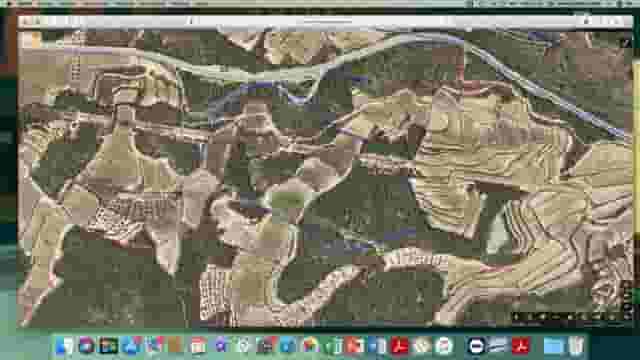
Task: Open the second Acrobat icon near Trash
Action: coord(521,346)
